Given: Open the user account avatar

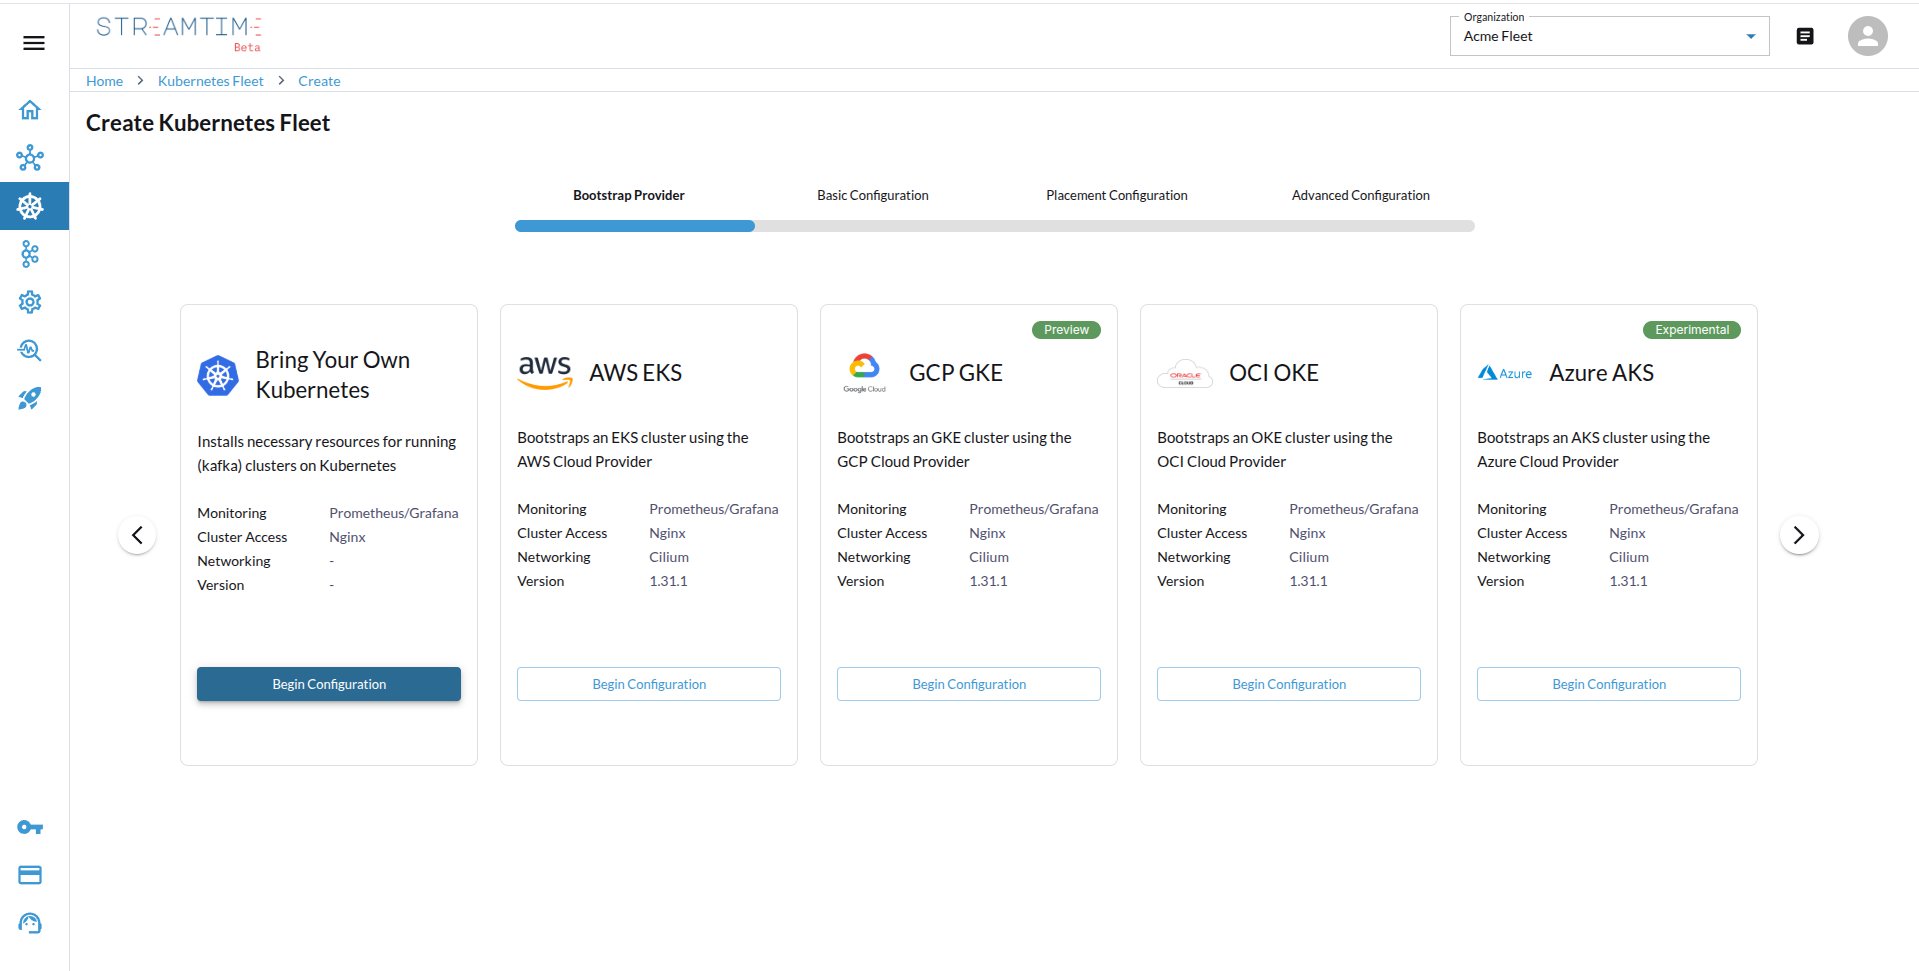Looking at the screenshot, I should click(1867, 36).
